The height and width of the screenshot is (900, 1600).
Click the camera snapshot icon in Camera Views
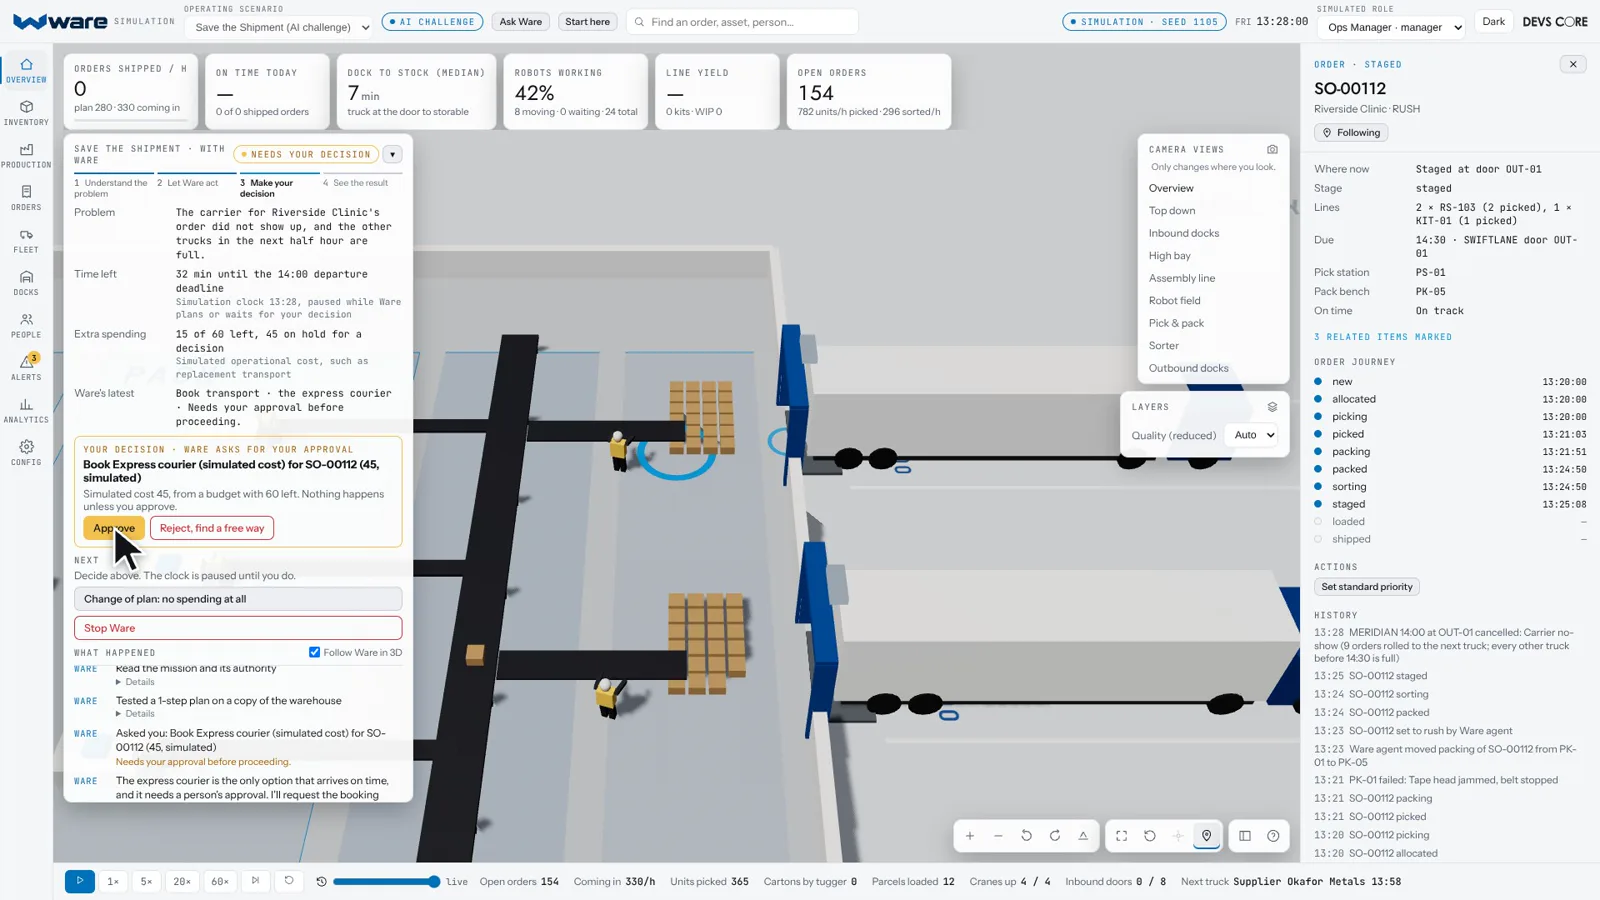[1272, 149]
